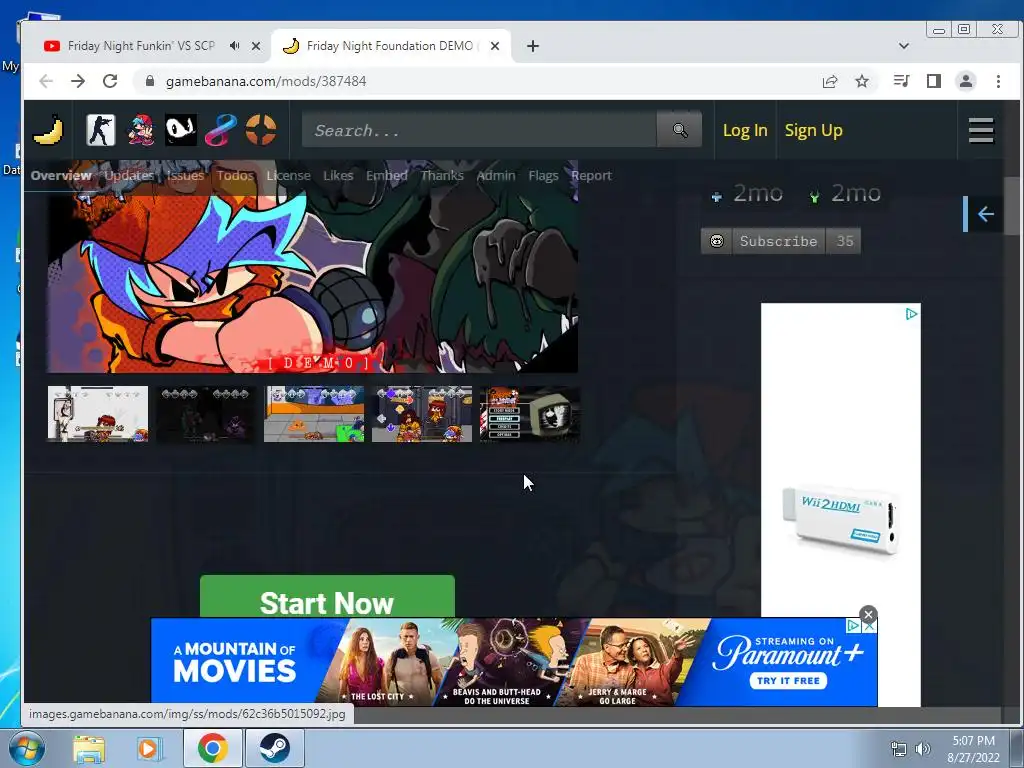
Task: Go forward one page
Action: point(78,81)
